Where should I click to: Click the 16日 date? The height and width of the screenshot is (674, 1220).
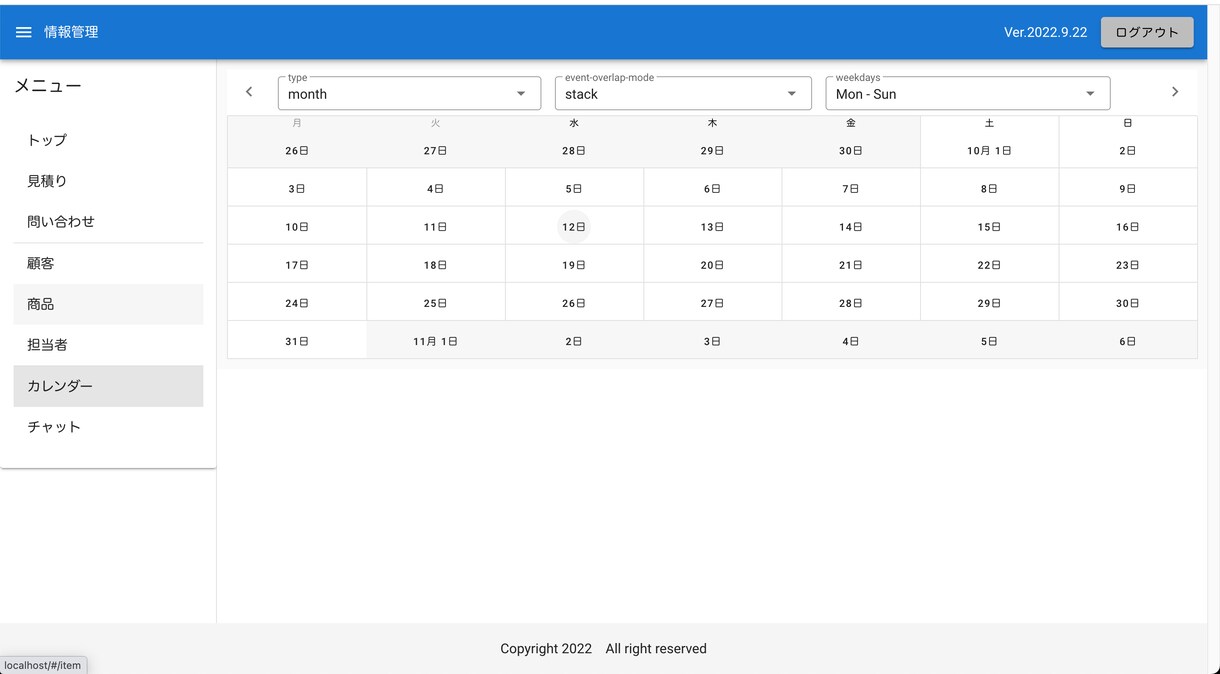[1128, 227]
